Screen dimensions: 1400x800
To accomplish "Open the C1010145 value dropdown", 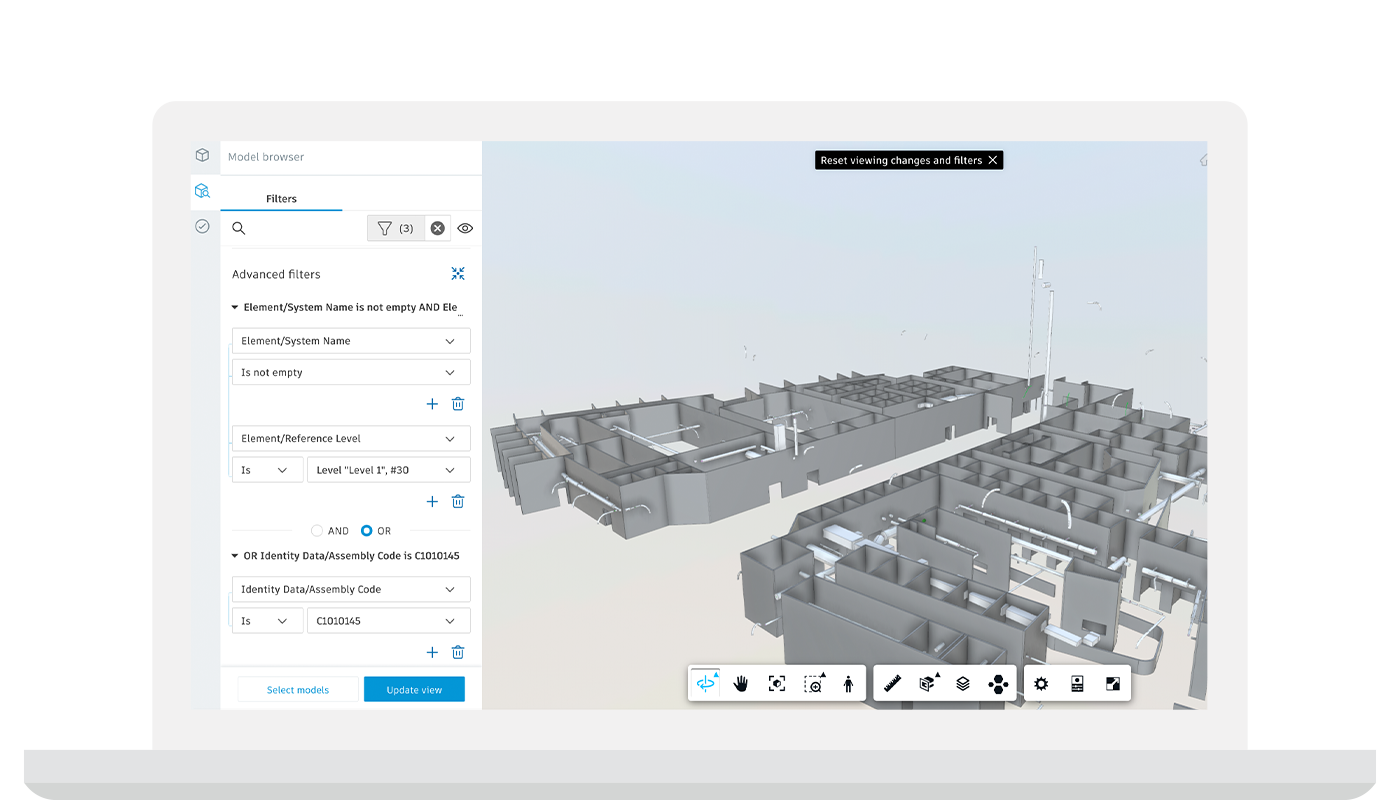I will [x=389, y=621].
